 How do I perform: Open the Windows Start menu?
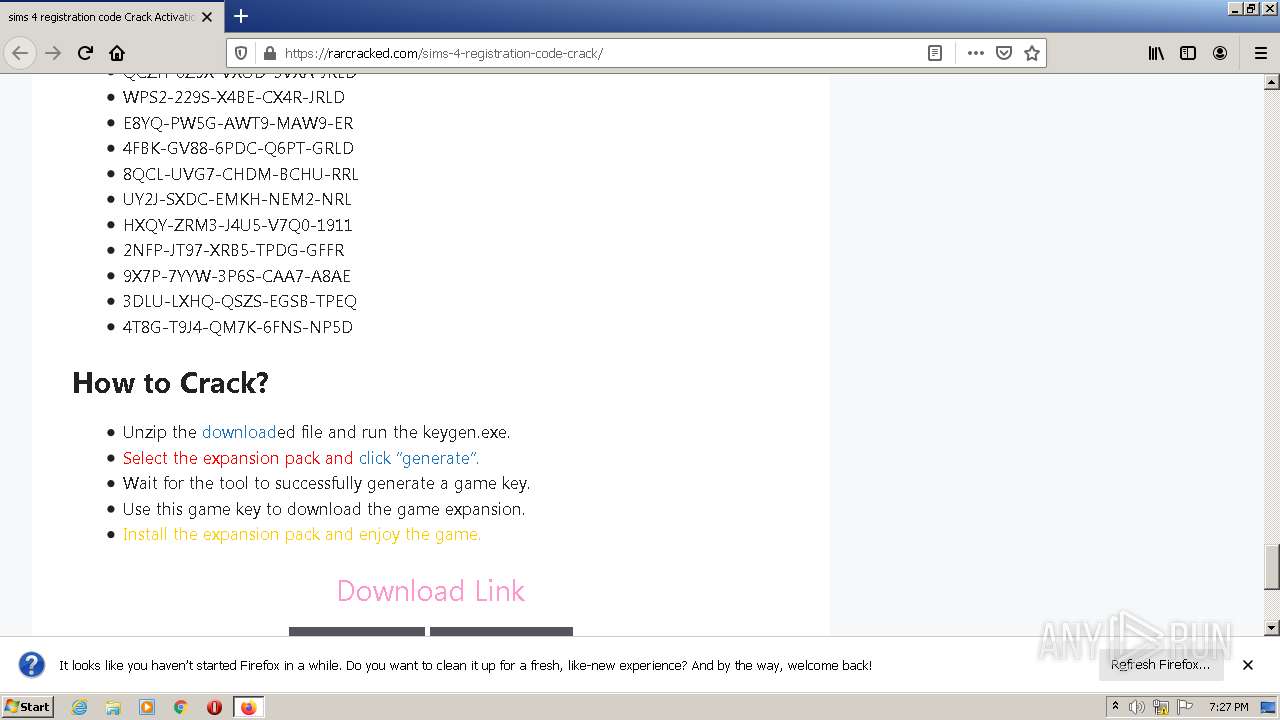pos(27,707)
